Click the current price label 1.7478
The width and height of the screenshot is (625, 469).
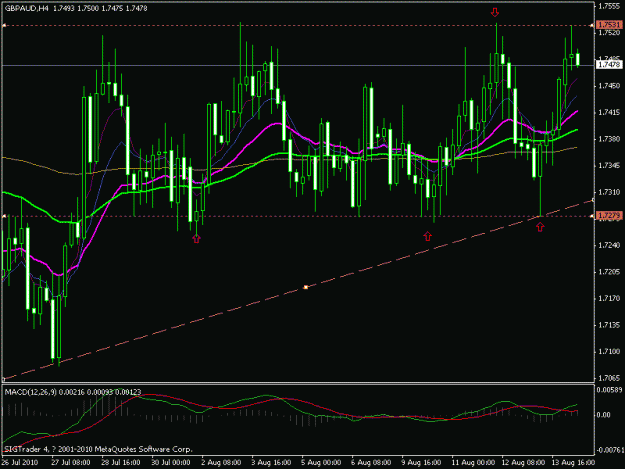[x=609, y=65]
